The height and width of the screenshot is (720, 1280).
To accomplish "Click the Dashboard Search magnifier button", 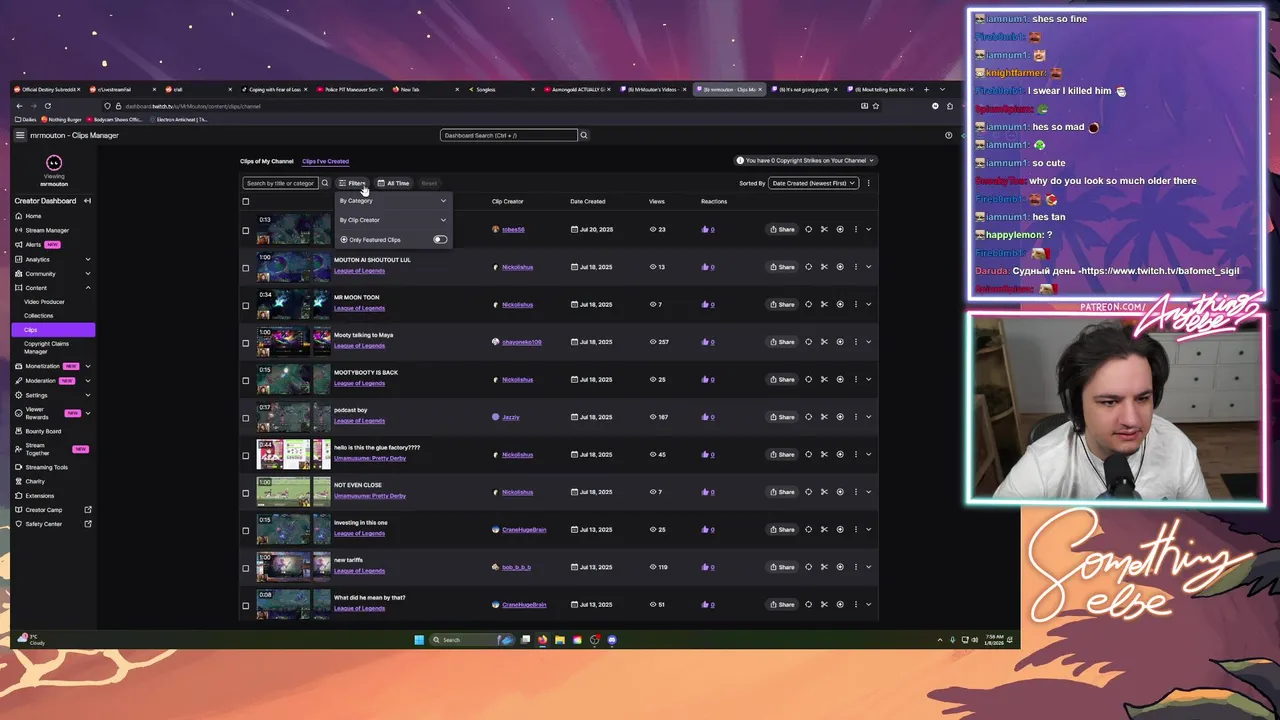I will coord(584,135).
